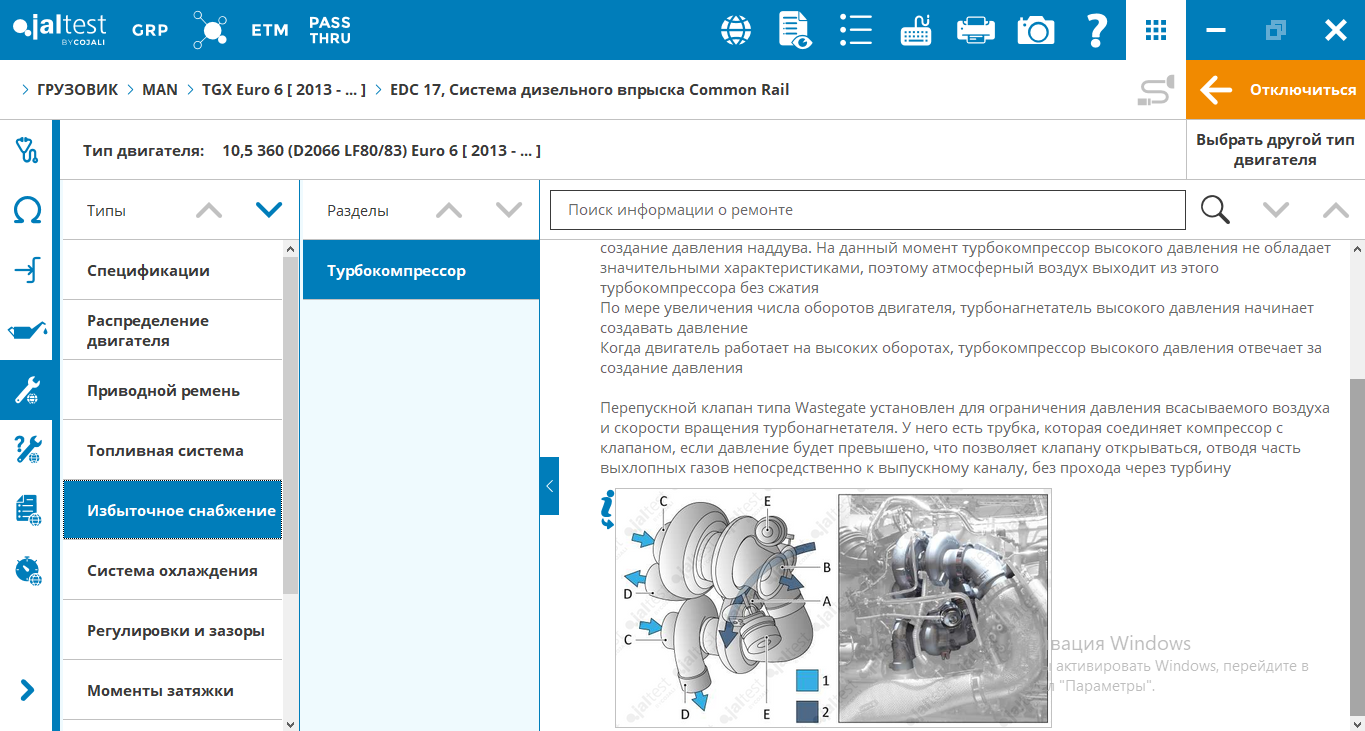Viewport: 1365px width, 731px height.
Task: Open the checklist icon in top bar
Action: 856,30
